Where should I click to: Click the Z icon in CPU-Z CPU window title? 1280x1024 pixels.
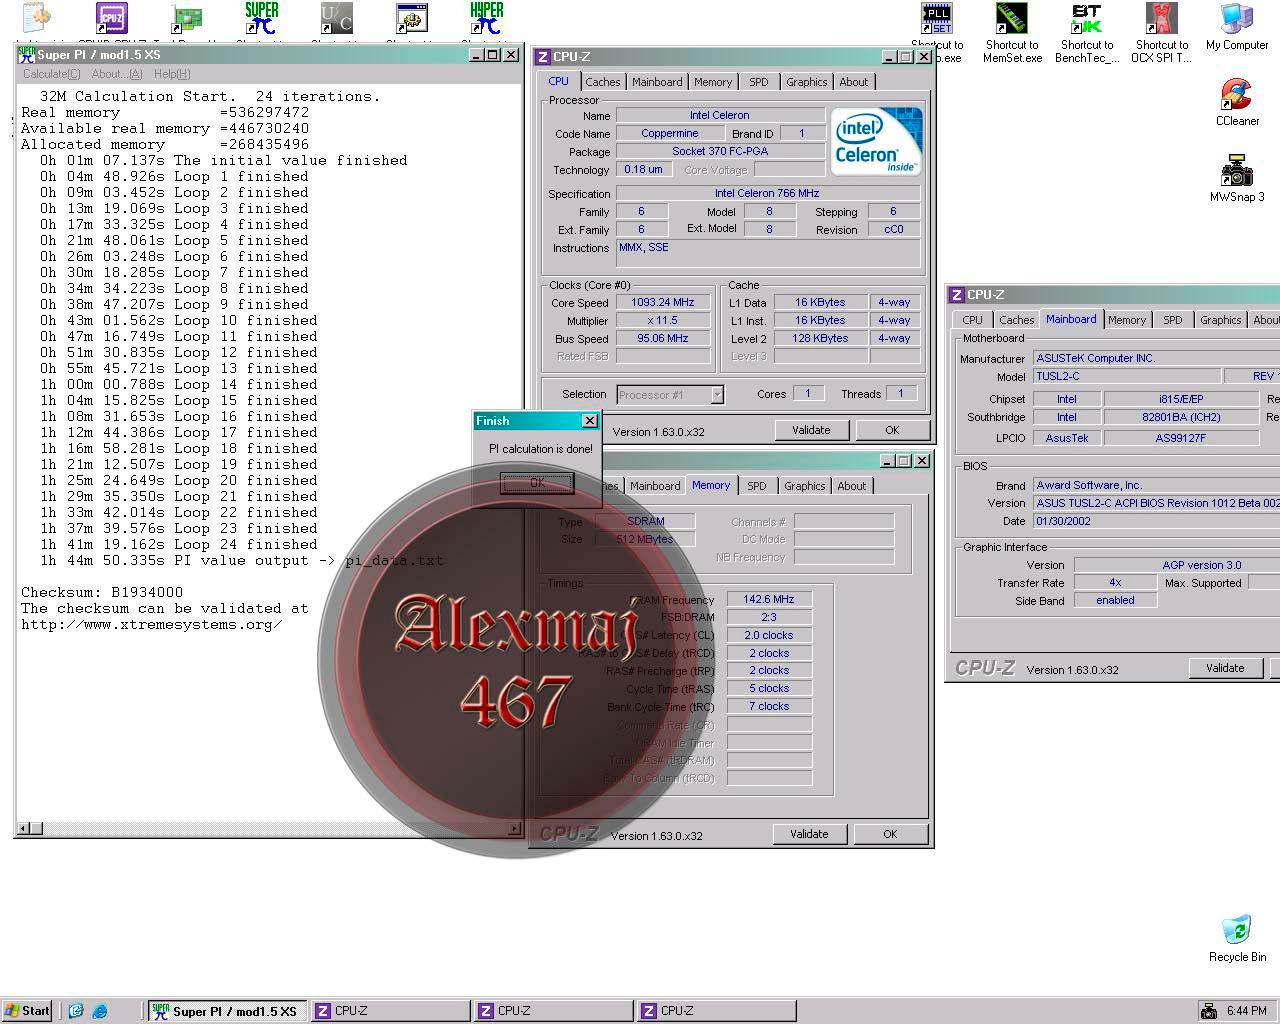[x=541, y=57]
